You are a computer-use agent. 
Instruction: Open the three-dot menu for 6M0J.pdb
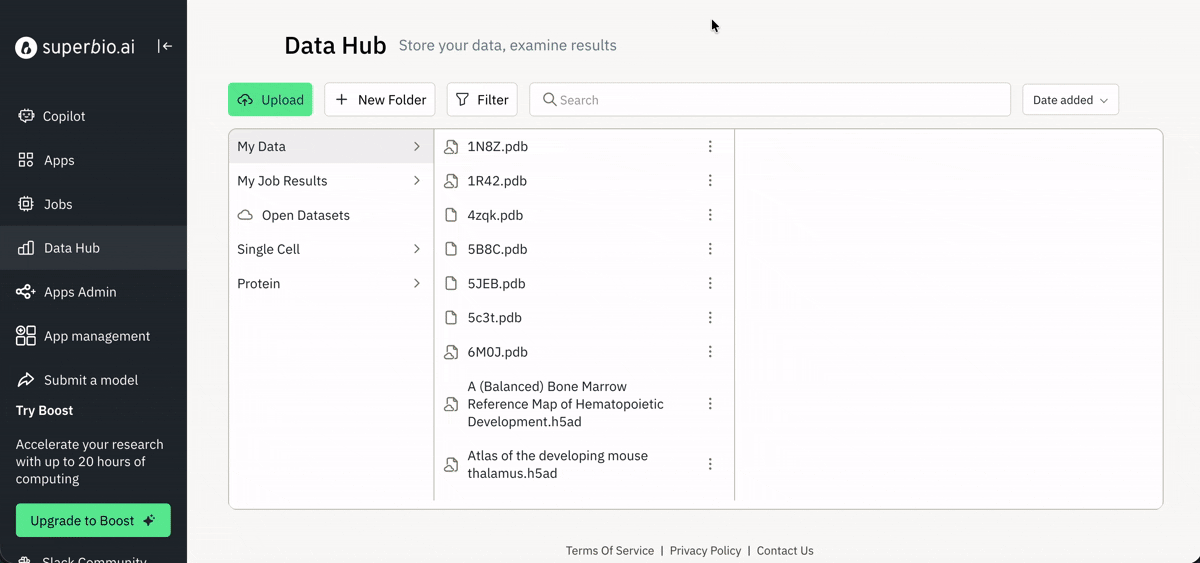(x=710, y=352)
